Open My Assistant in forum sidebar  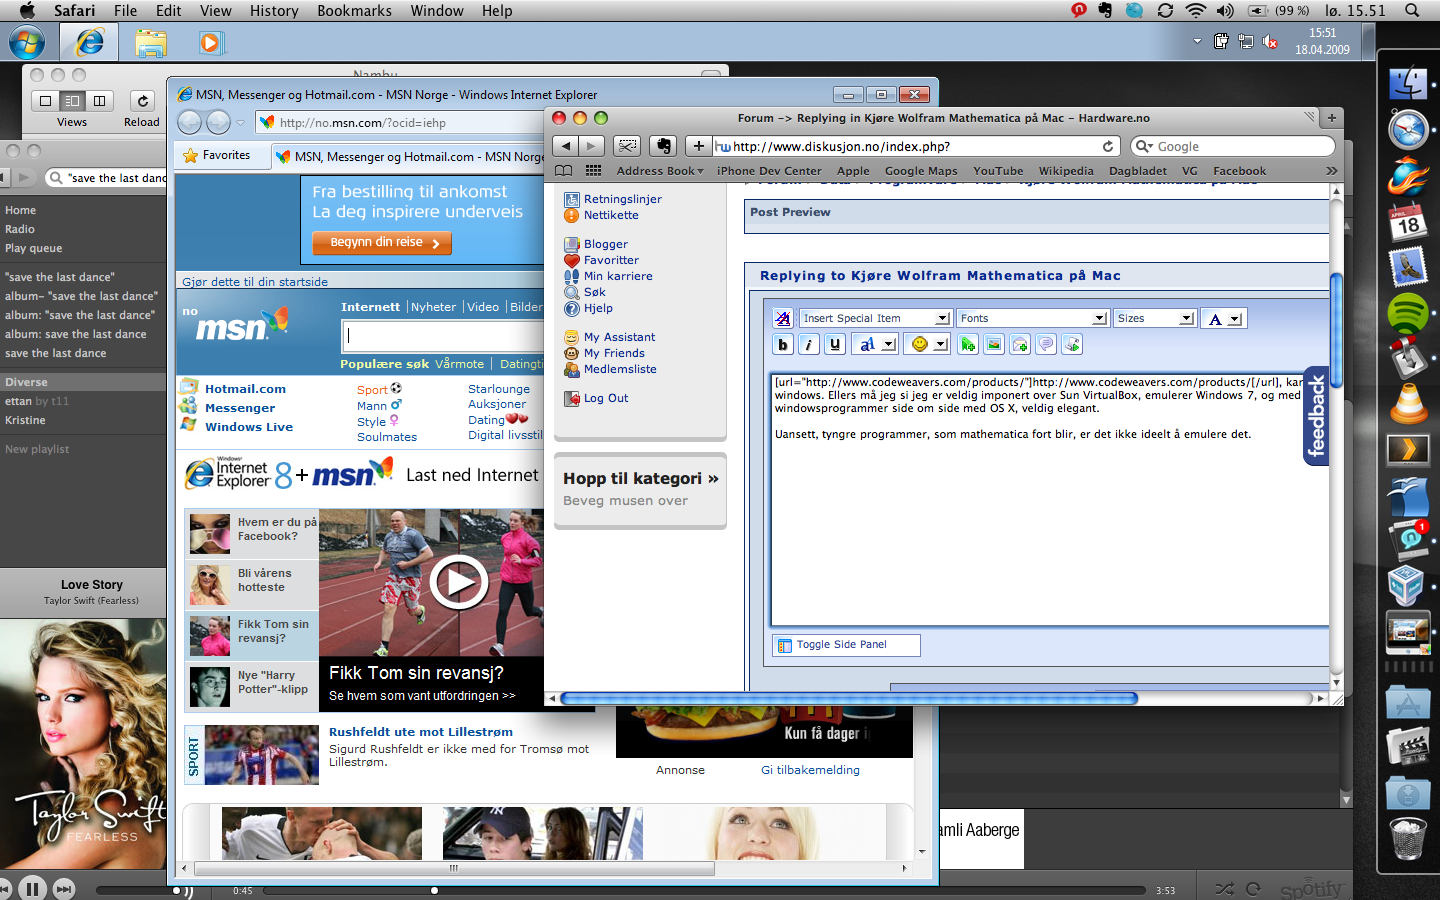[x=619, y=337]
